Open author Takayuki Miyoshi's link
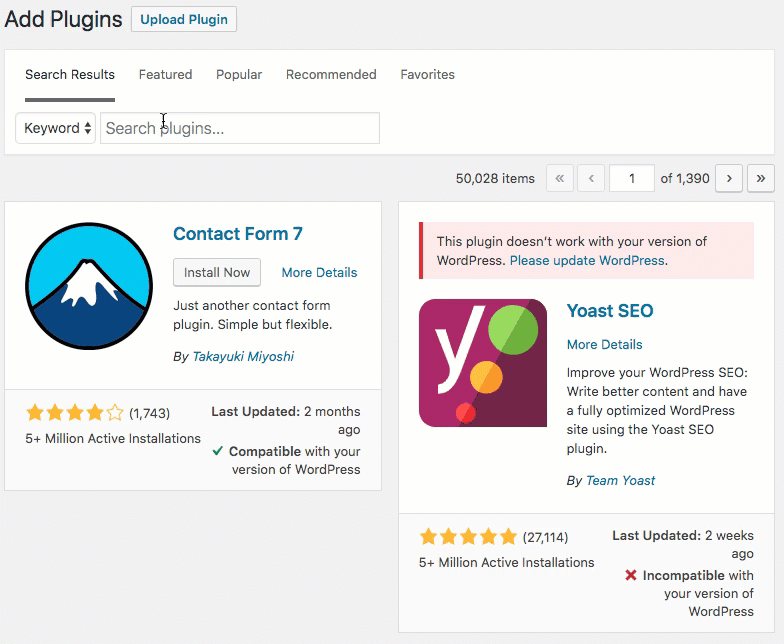 click(x=244, y=356)
